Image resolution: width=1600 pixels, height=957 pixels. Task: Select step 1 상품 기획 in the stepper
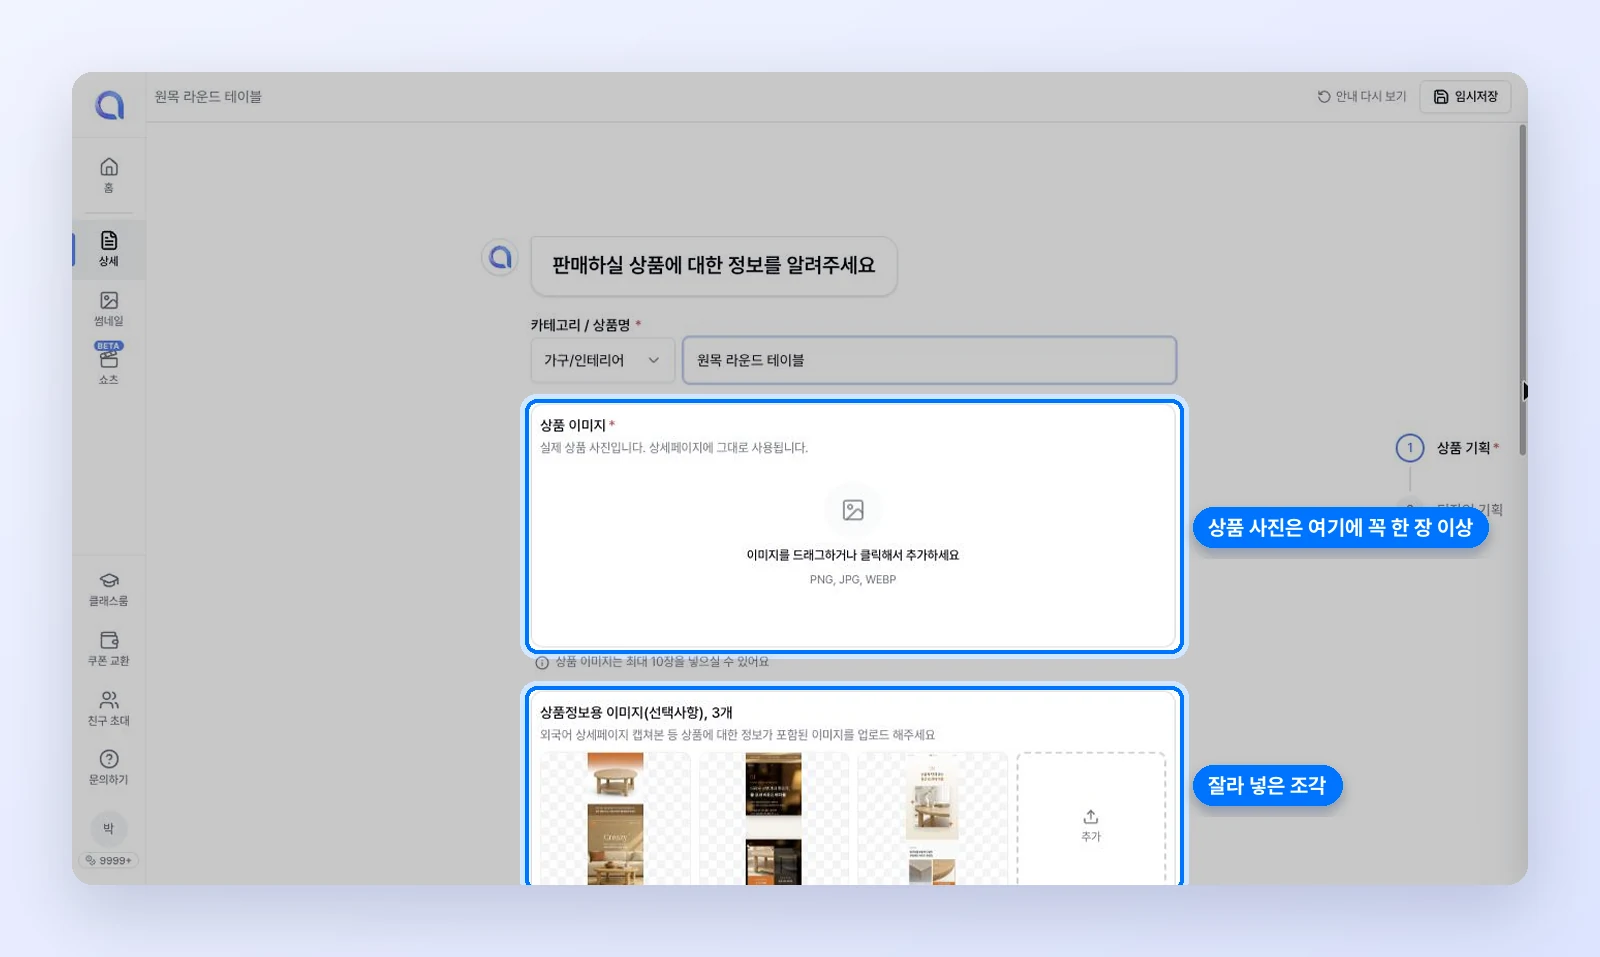(1448, 447)
